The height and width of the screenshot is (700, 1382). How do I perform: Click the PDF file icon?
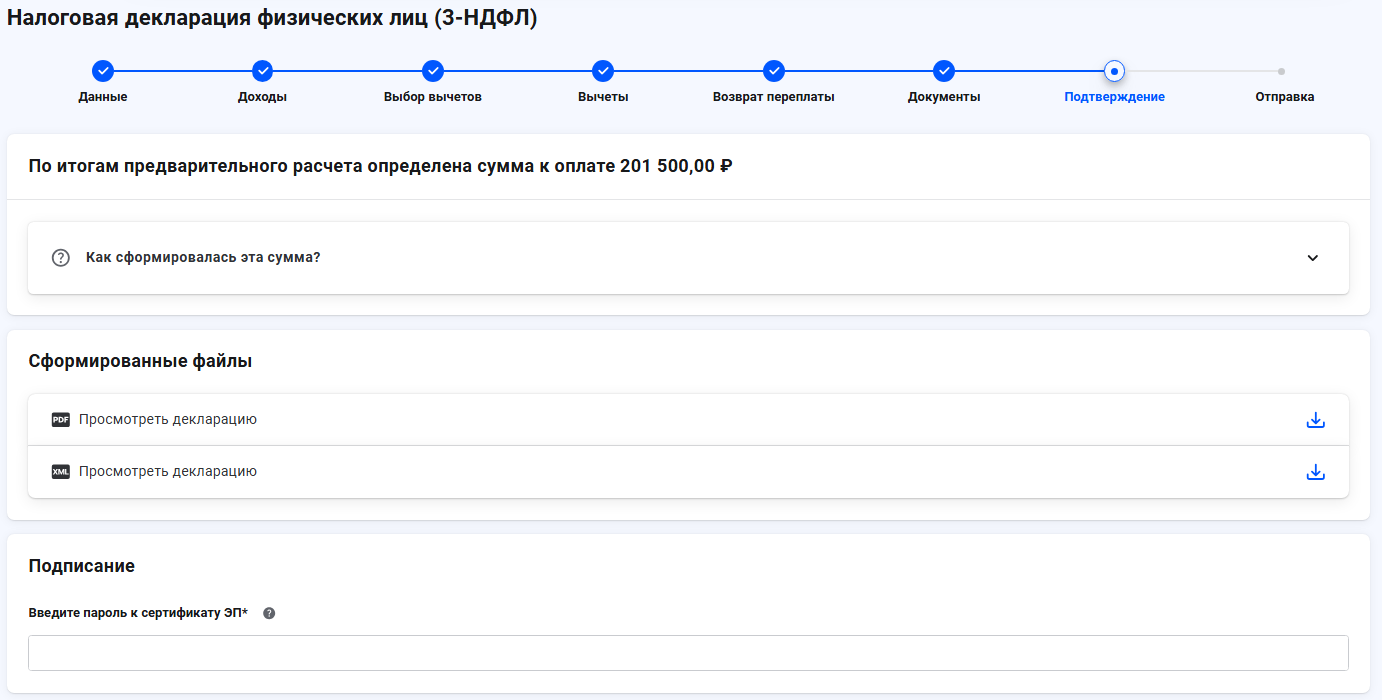[x=61, y=419]
